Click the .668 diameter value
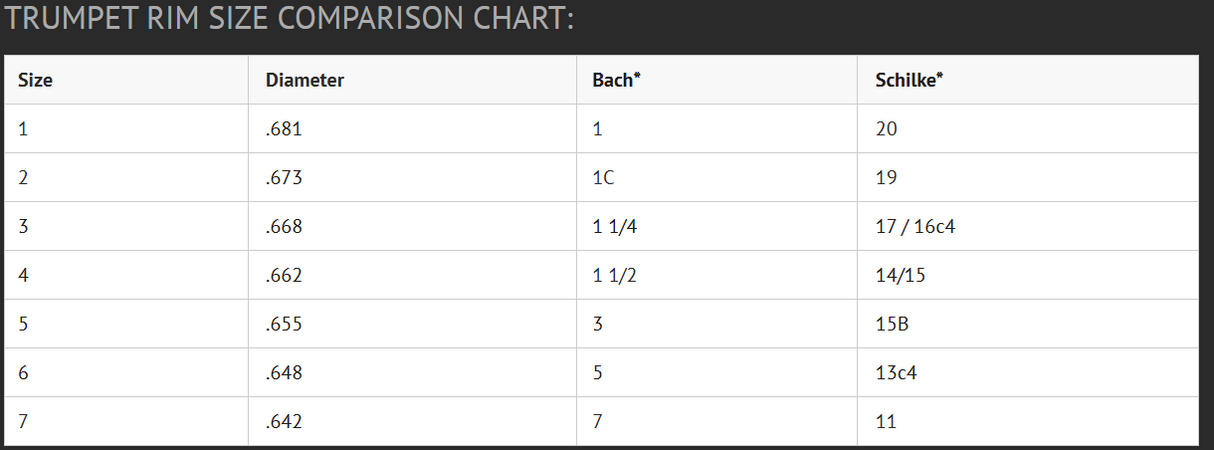The image size is (1214, 450). point(285,227)
